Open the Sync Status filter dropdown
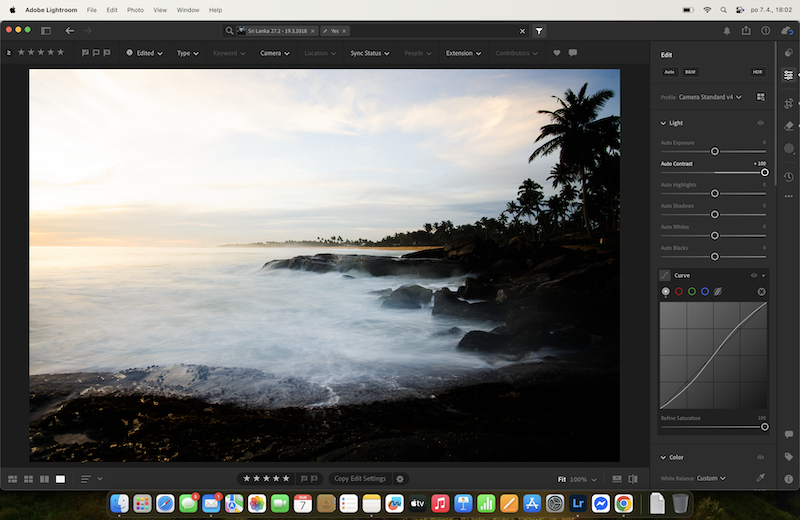This screenshot has width=800, height=520. [370, 53]
